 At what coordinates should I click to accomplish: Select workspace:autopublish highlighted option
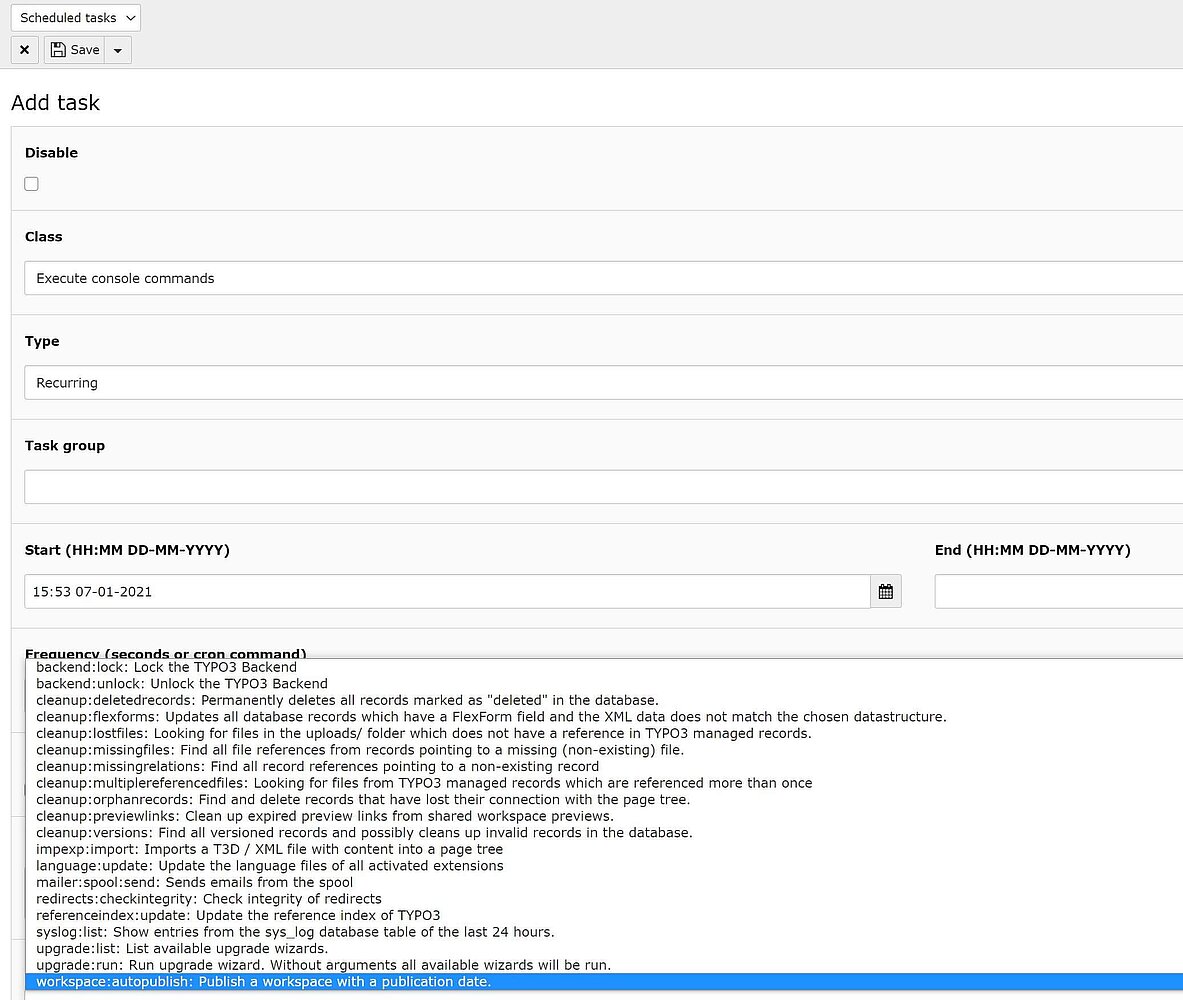263,982
